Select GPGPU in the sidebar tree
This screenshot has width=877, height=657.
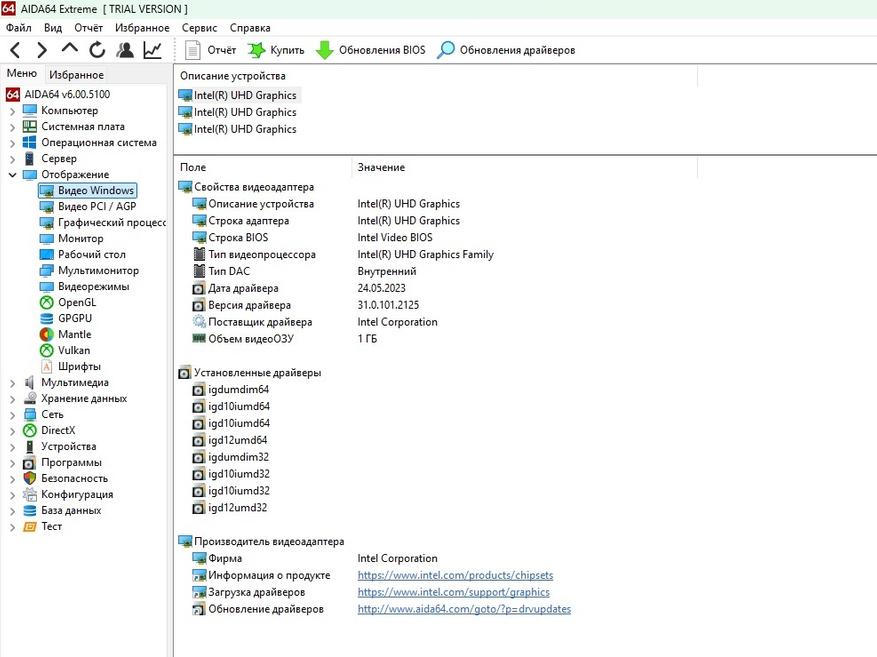(x=74, y=318)
